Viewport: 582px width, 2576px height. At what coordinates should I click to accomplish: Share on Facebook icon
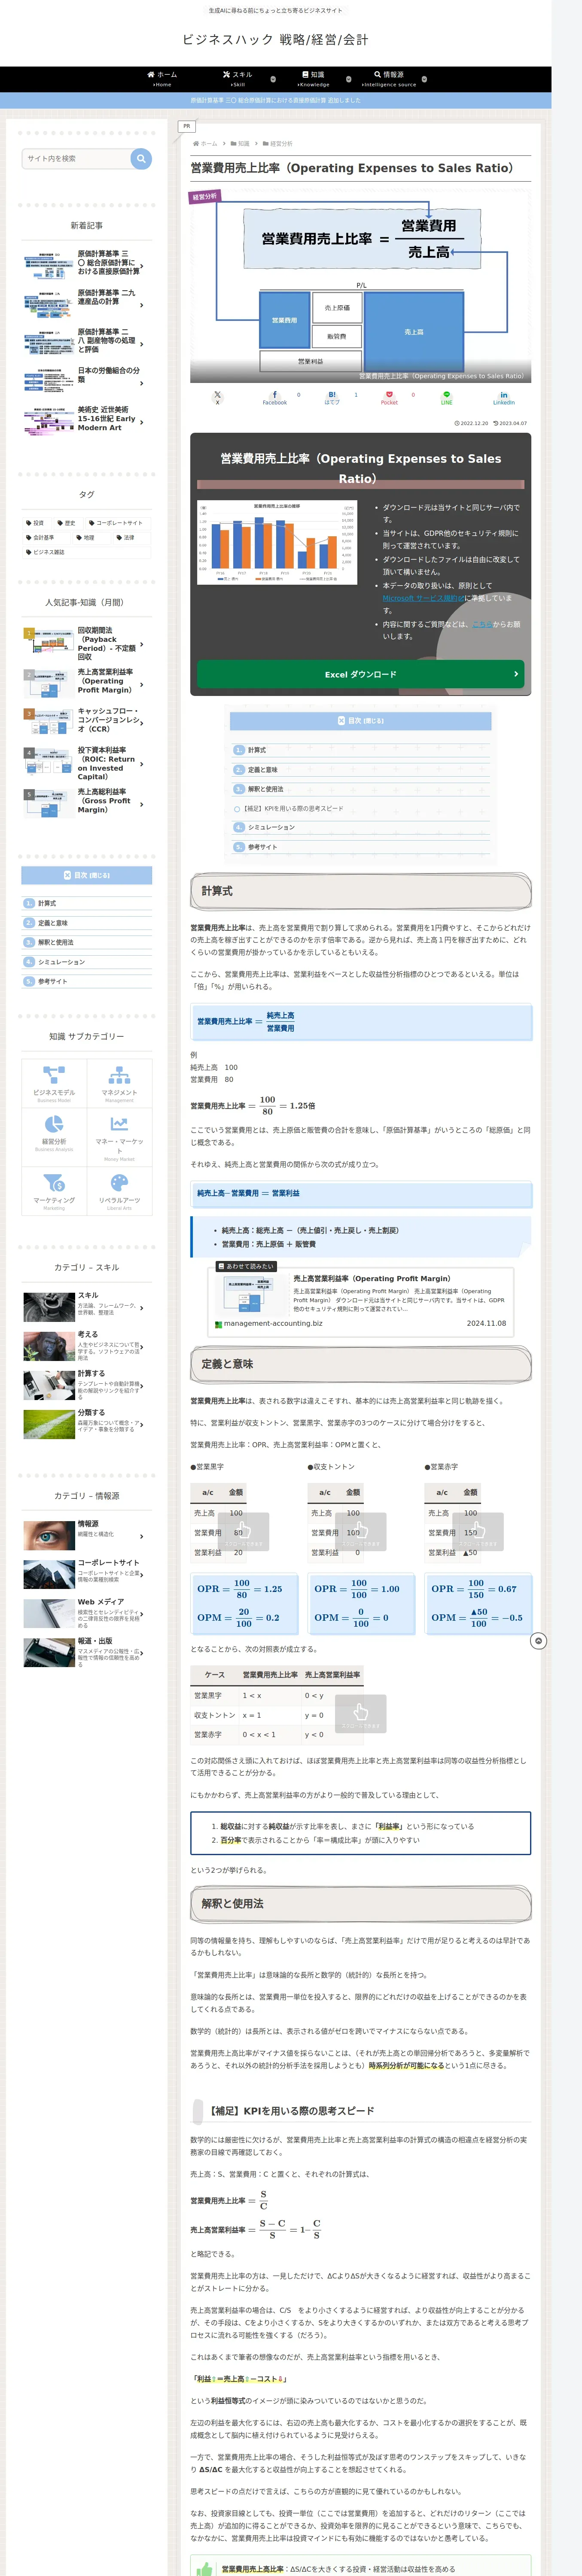(275, 397)
